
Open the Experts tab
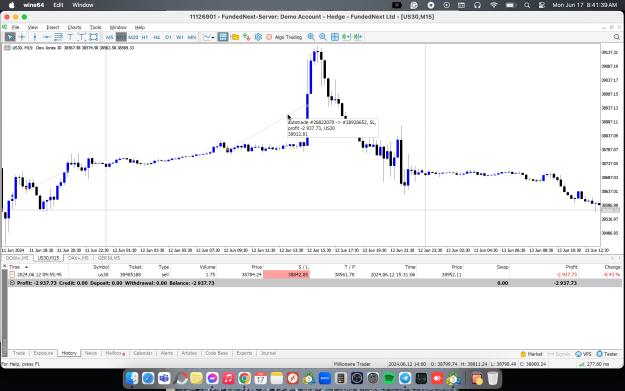point(244,354)
